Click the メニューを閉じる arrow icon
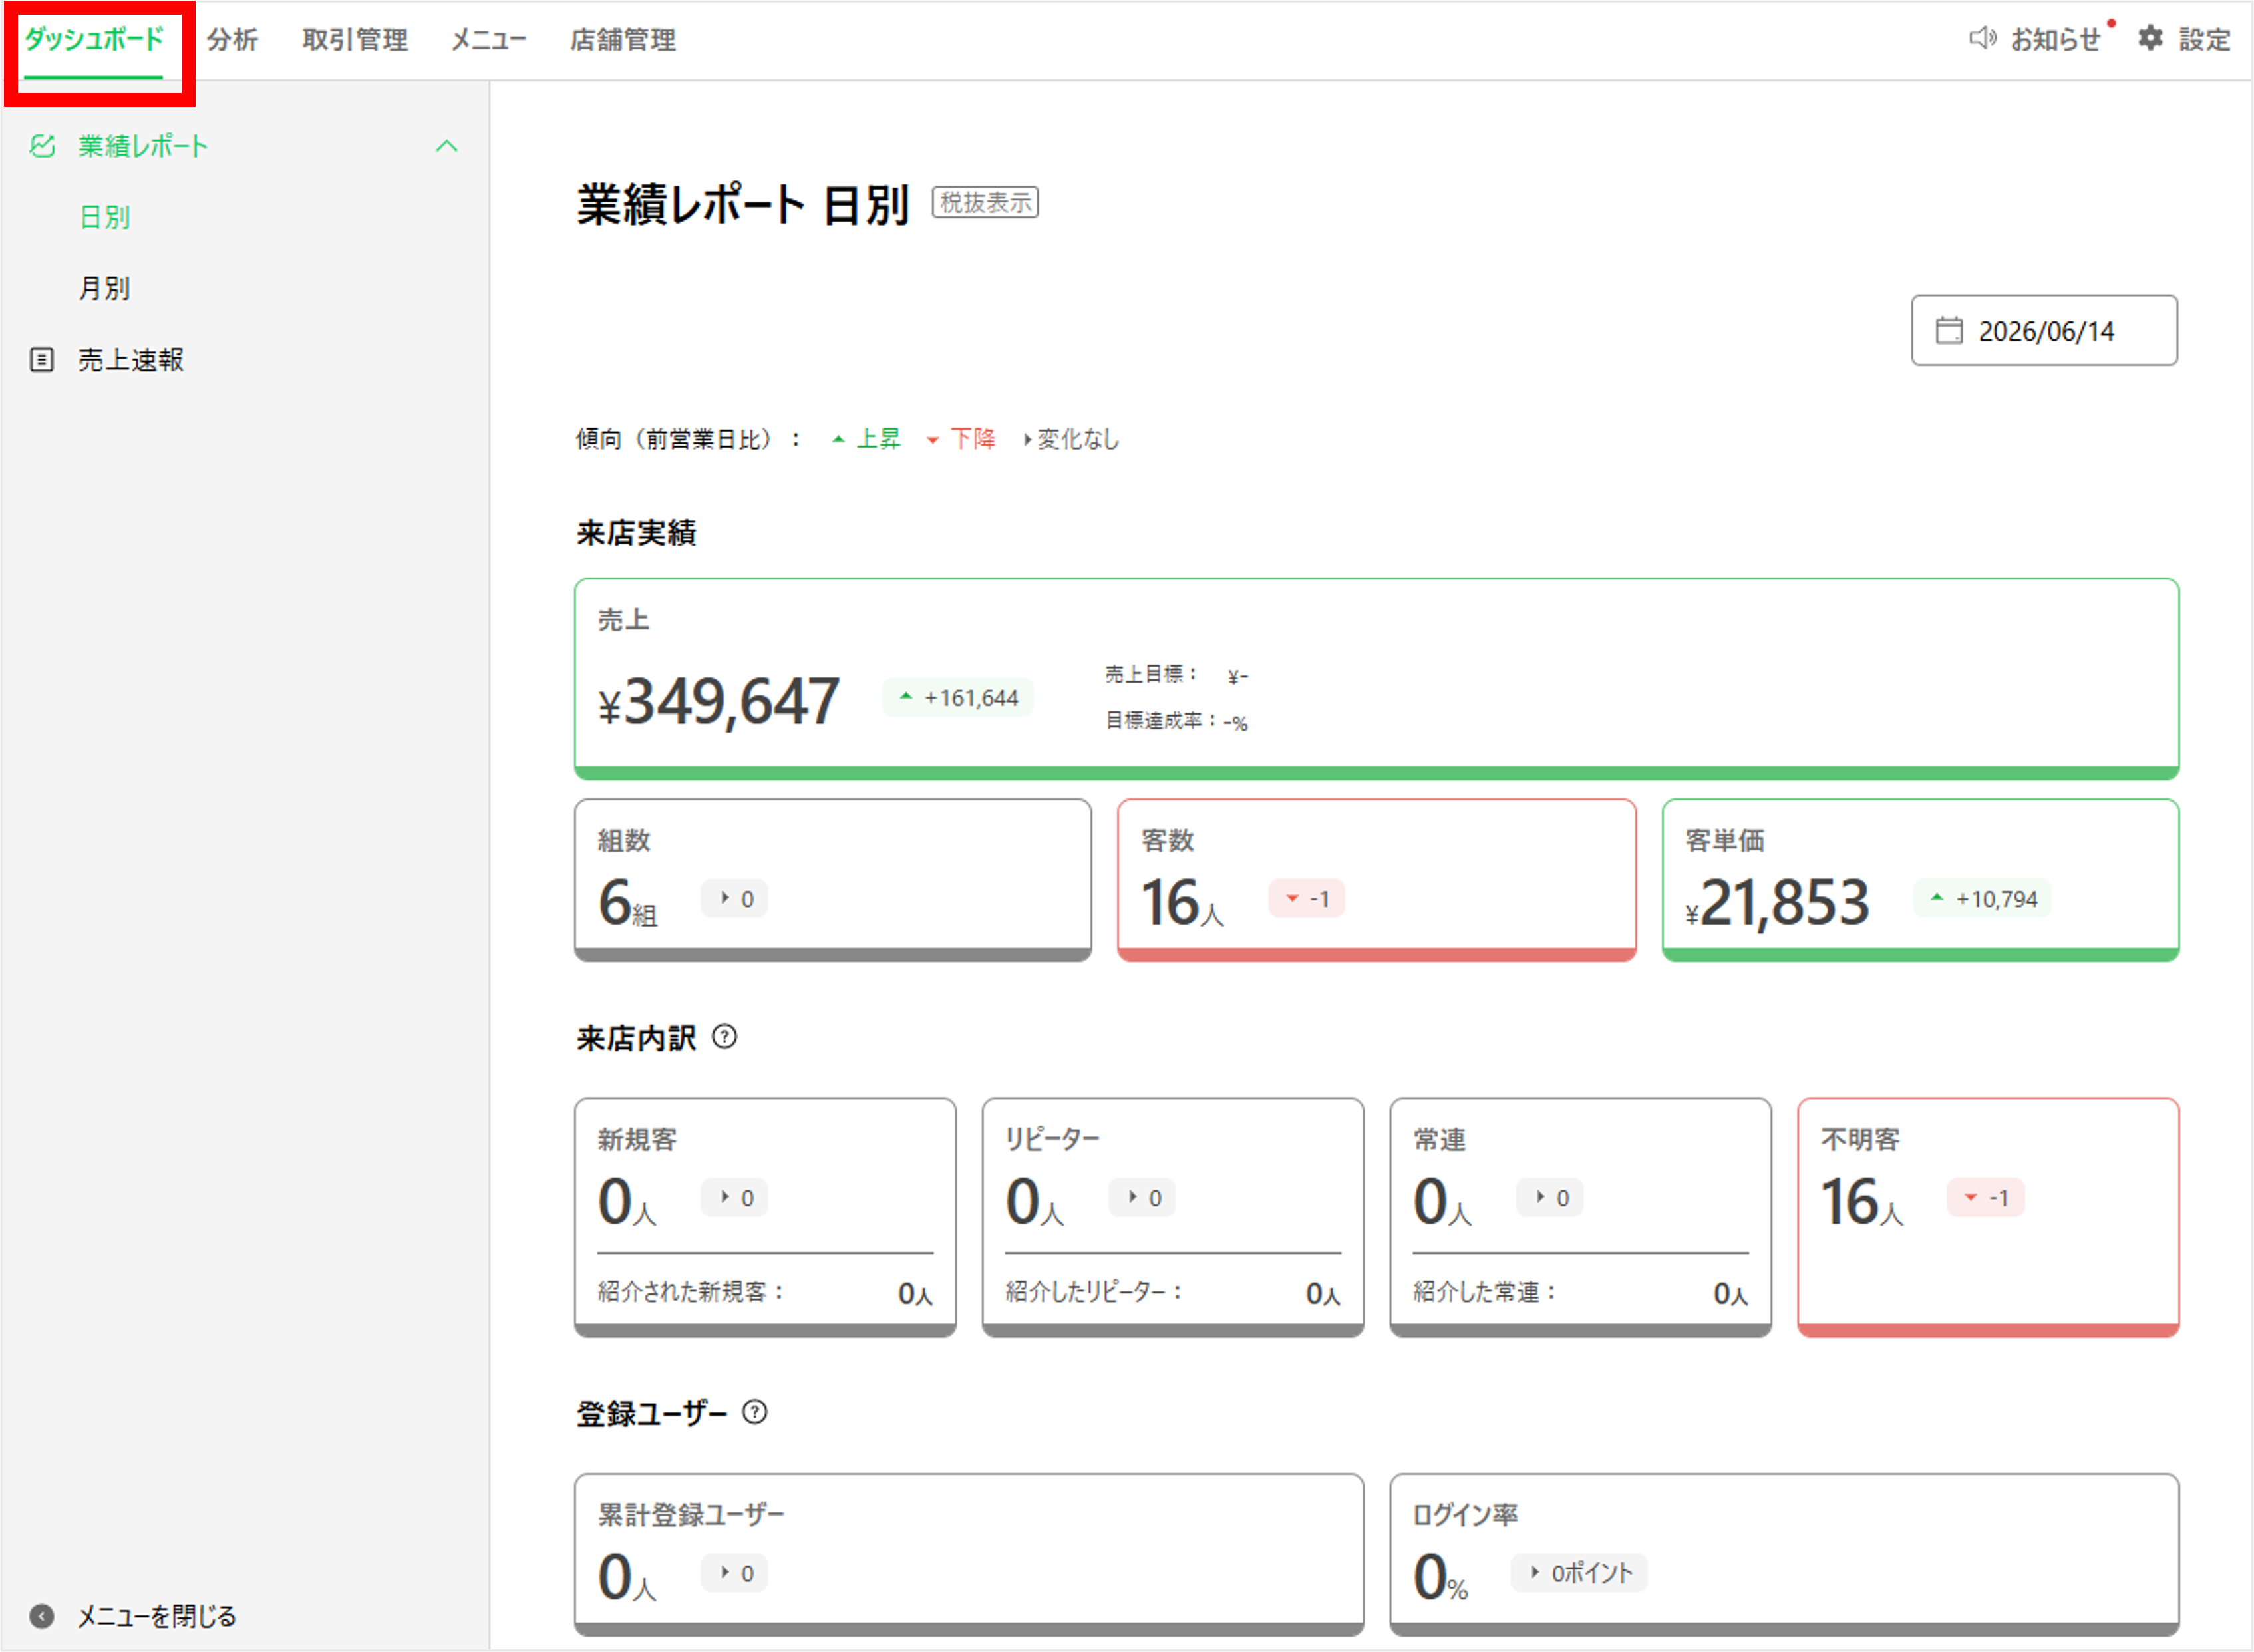 click(42, 1616)
